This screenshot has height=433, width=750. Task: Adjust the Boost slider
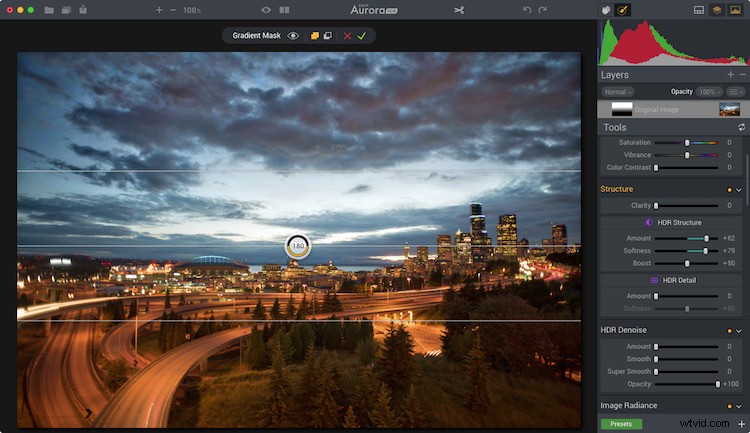[686, 264]
